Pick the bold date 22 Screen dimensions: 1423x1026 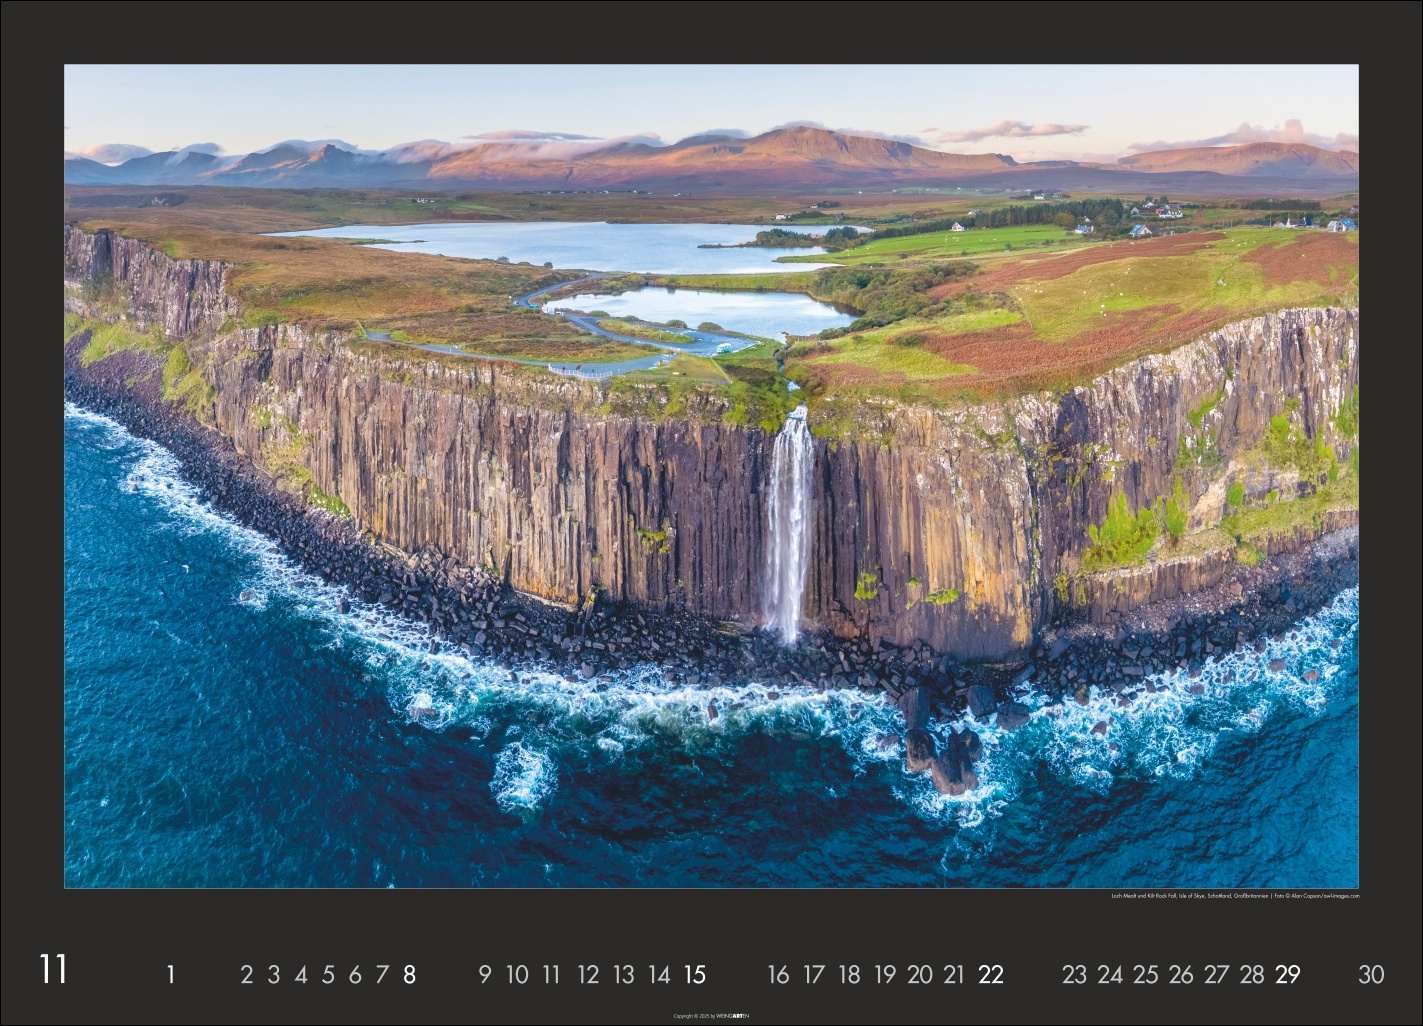990,974
